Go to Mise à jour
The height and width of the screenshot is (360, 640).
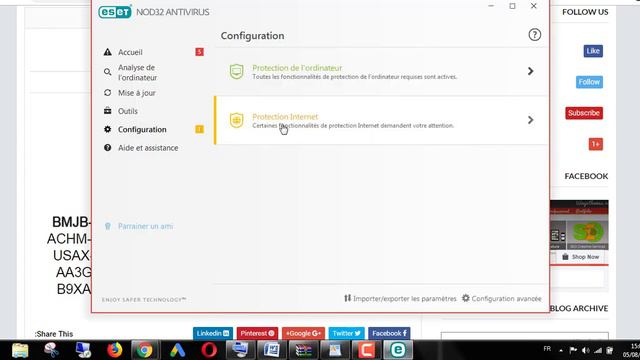coord(137,93)
